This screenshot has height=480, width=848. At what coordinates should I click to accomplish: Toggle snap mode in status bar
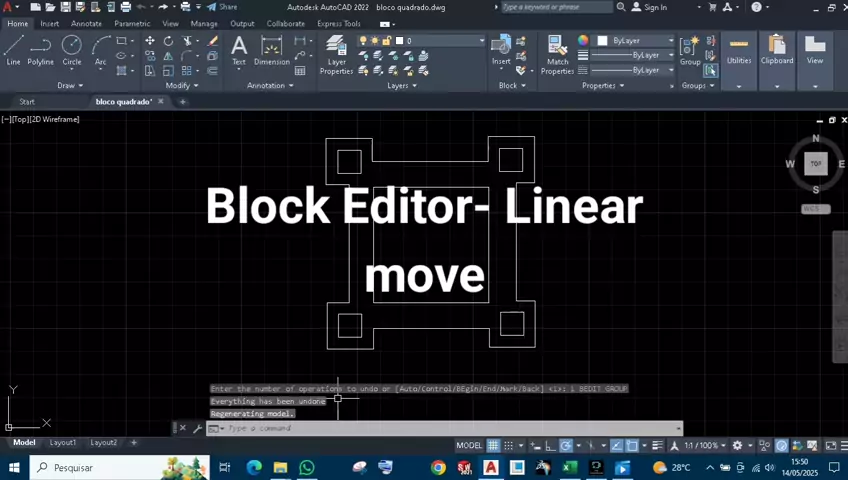tap(509, 445)
